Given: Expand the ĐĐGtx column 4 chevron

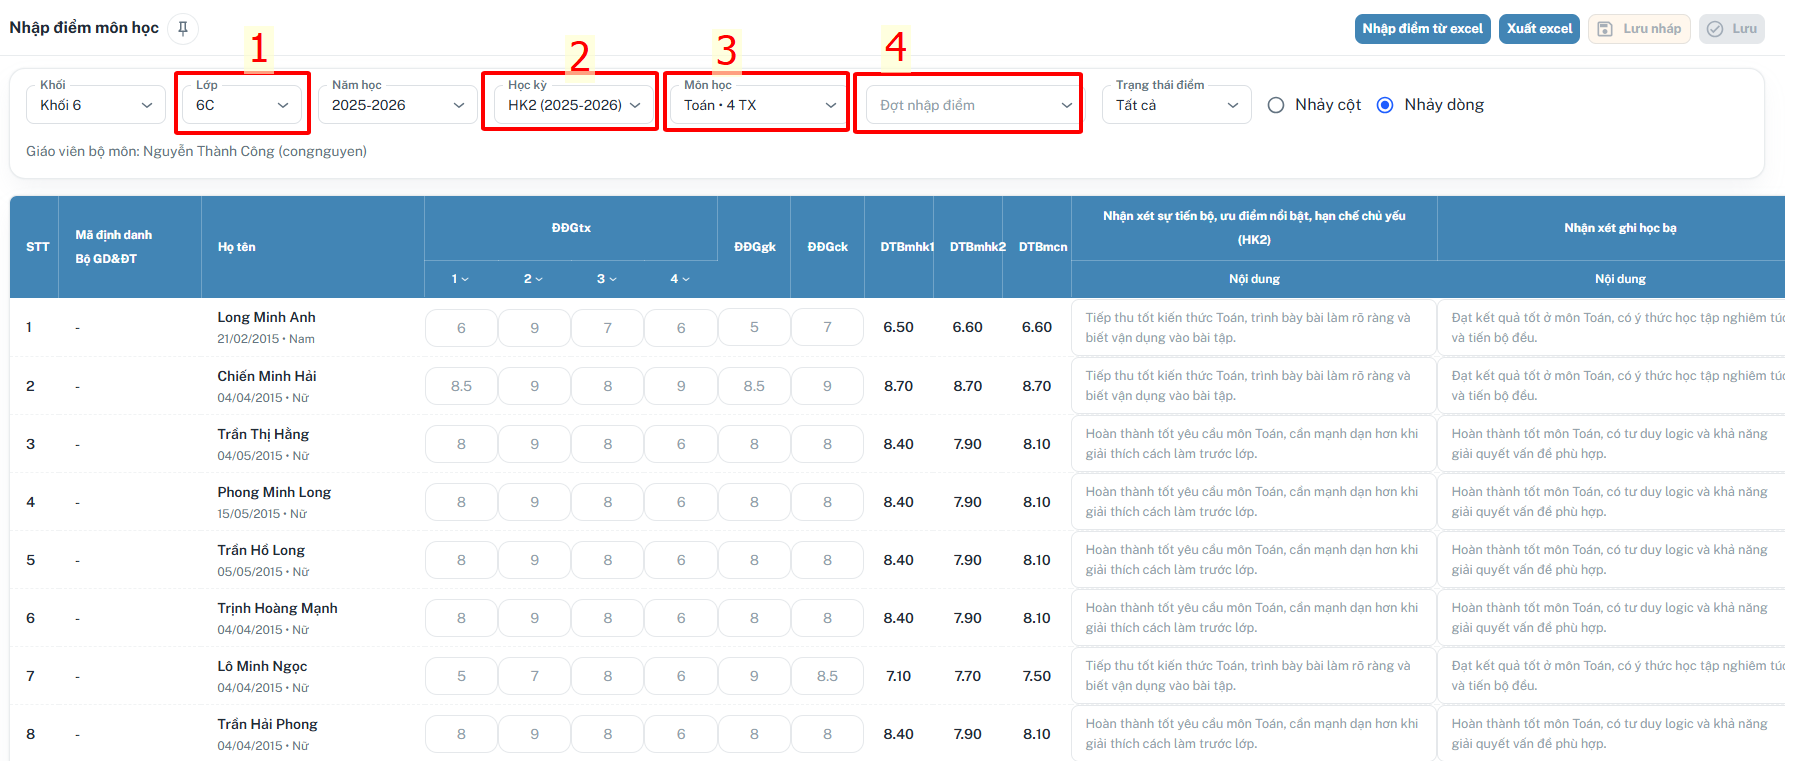Looking at the screenshot, I should pyautogui.click(x=685, y=279).
